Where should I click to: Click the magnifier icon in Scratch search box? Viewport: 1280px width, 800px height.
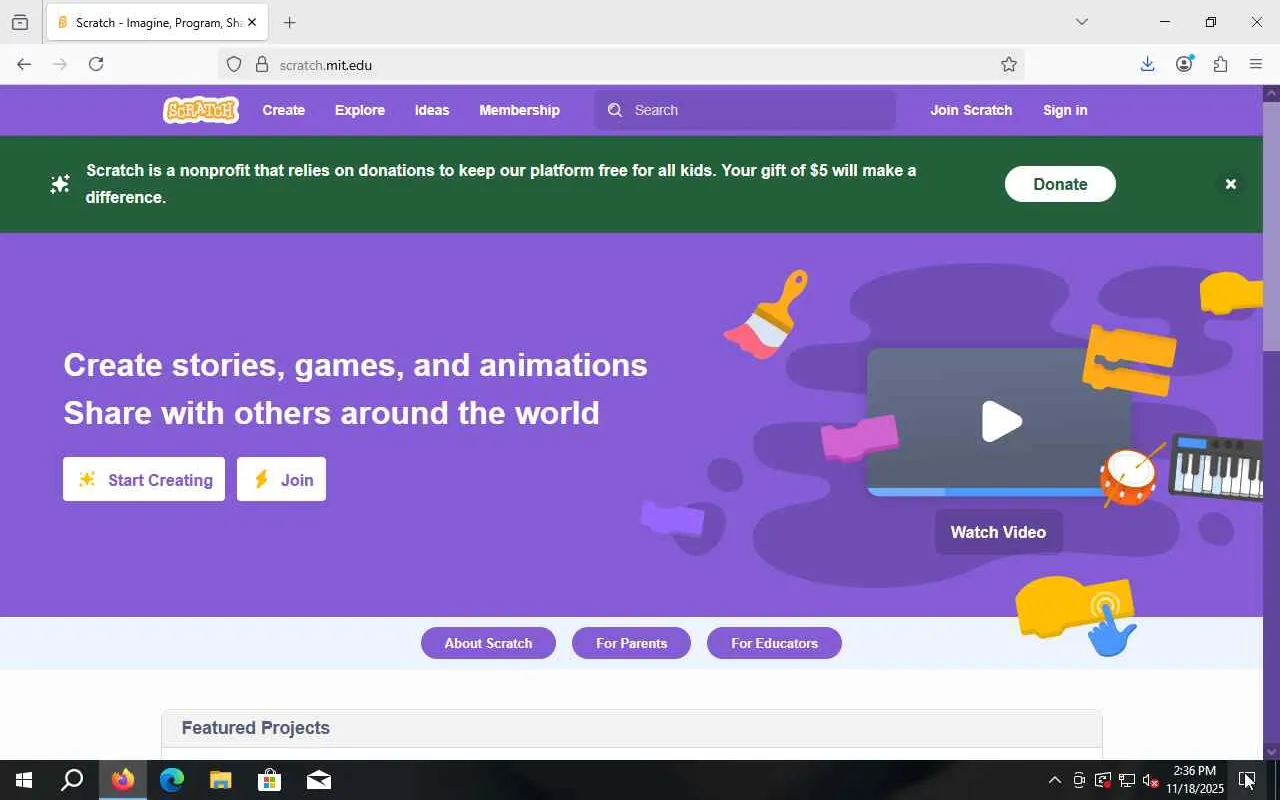click(x=615, y=110)
